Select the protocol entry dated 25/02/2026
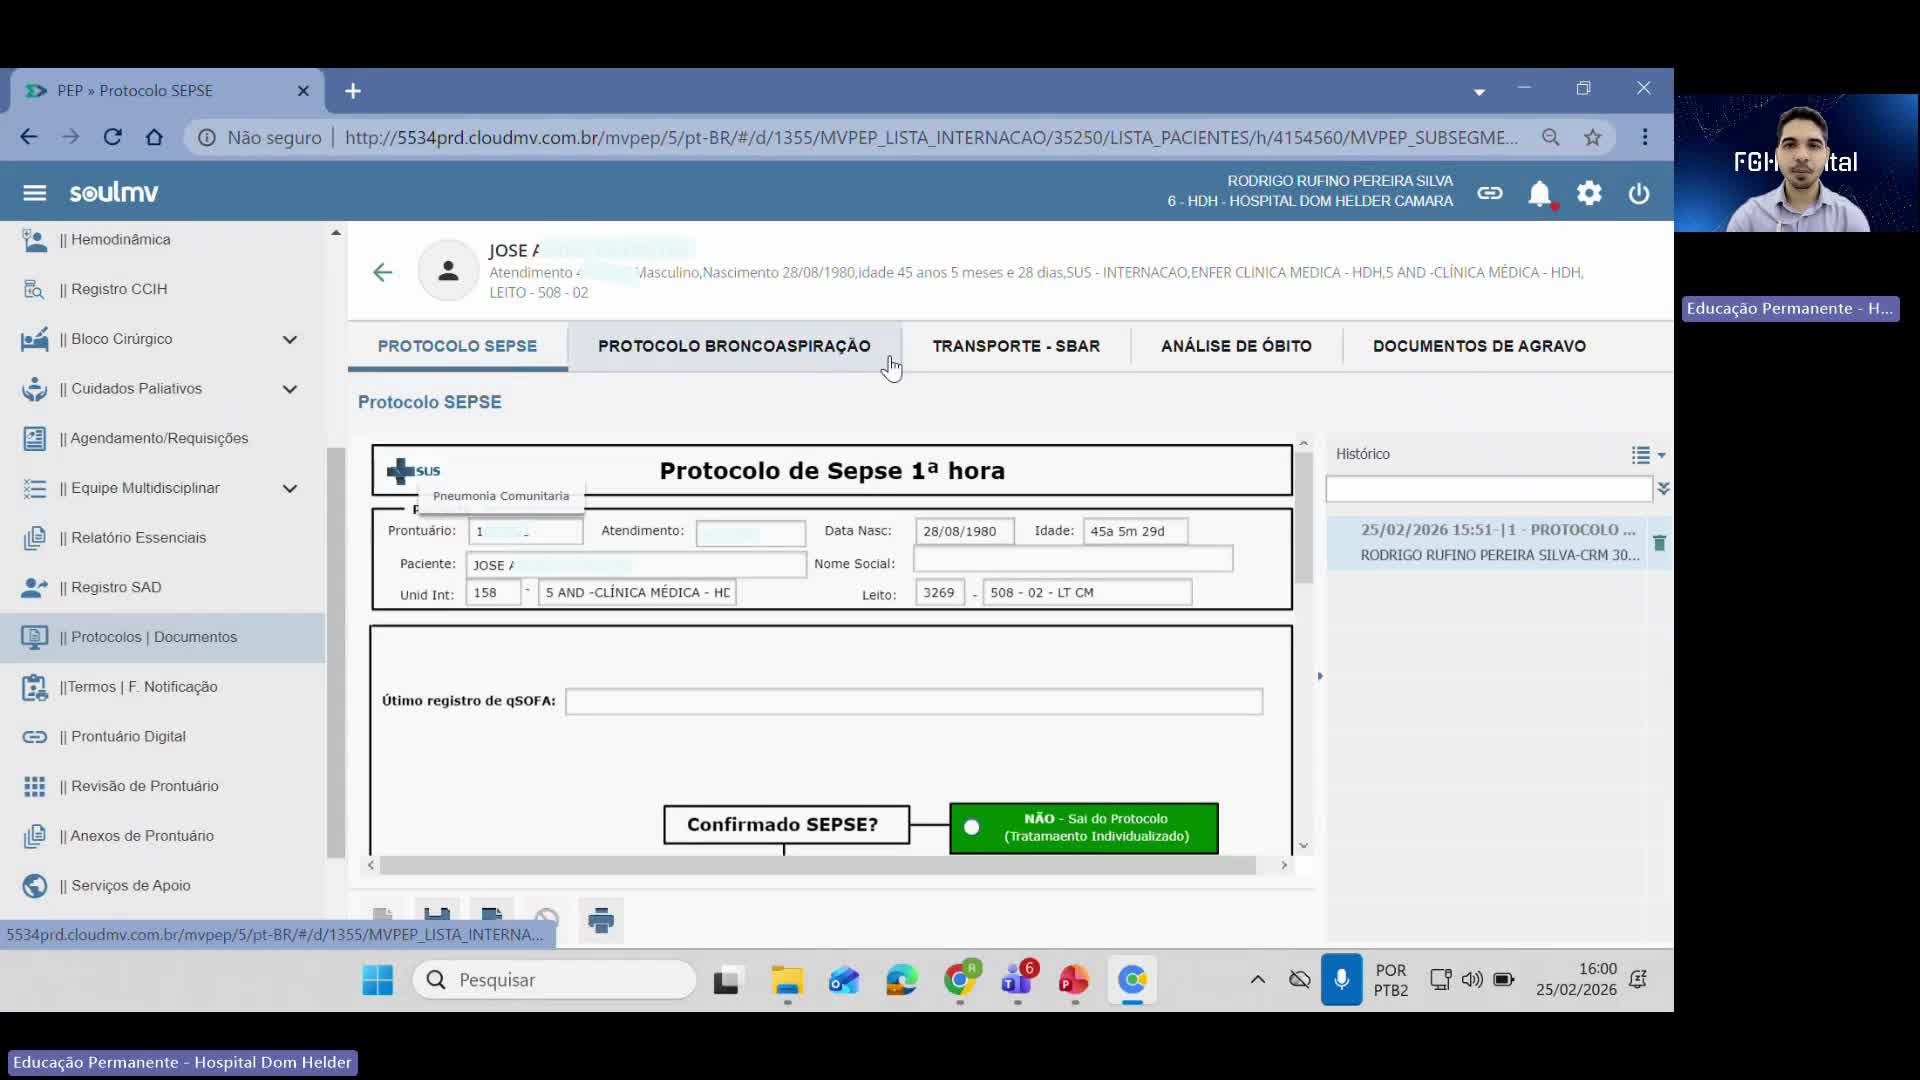This screenshot has width=1920, height=1080. pyautogui.click(x=1490, y=540)
